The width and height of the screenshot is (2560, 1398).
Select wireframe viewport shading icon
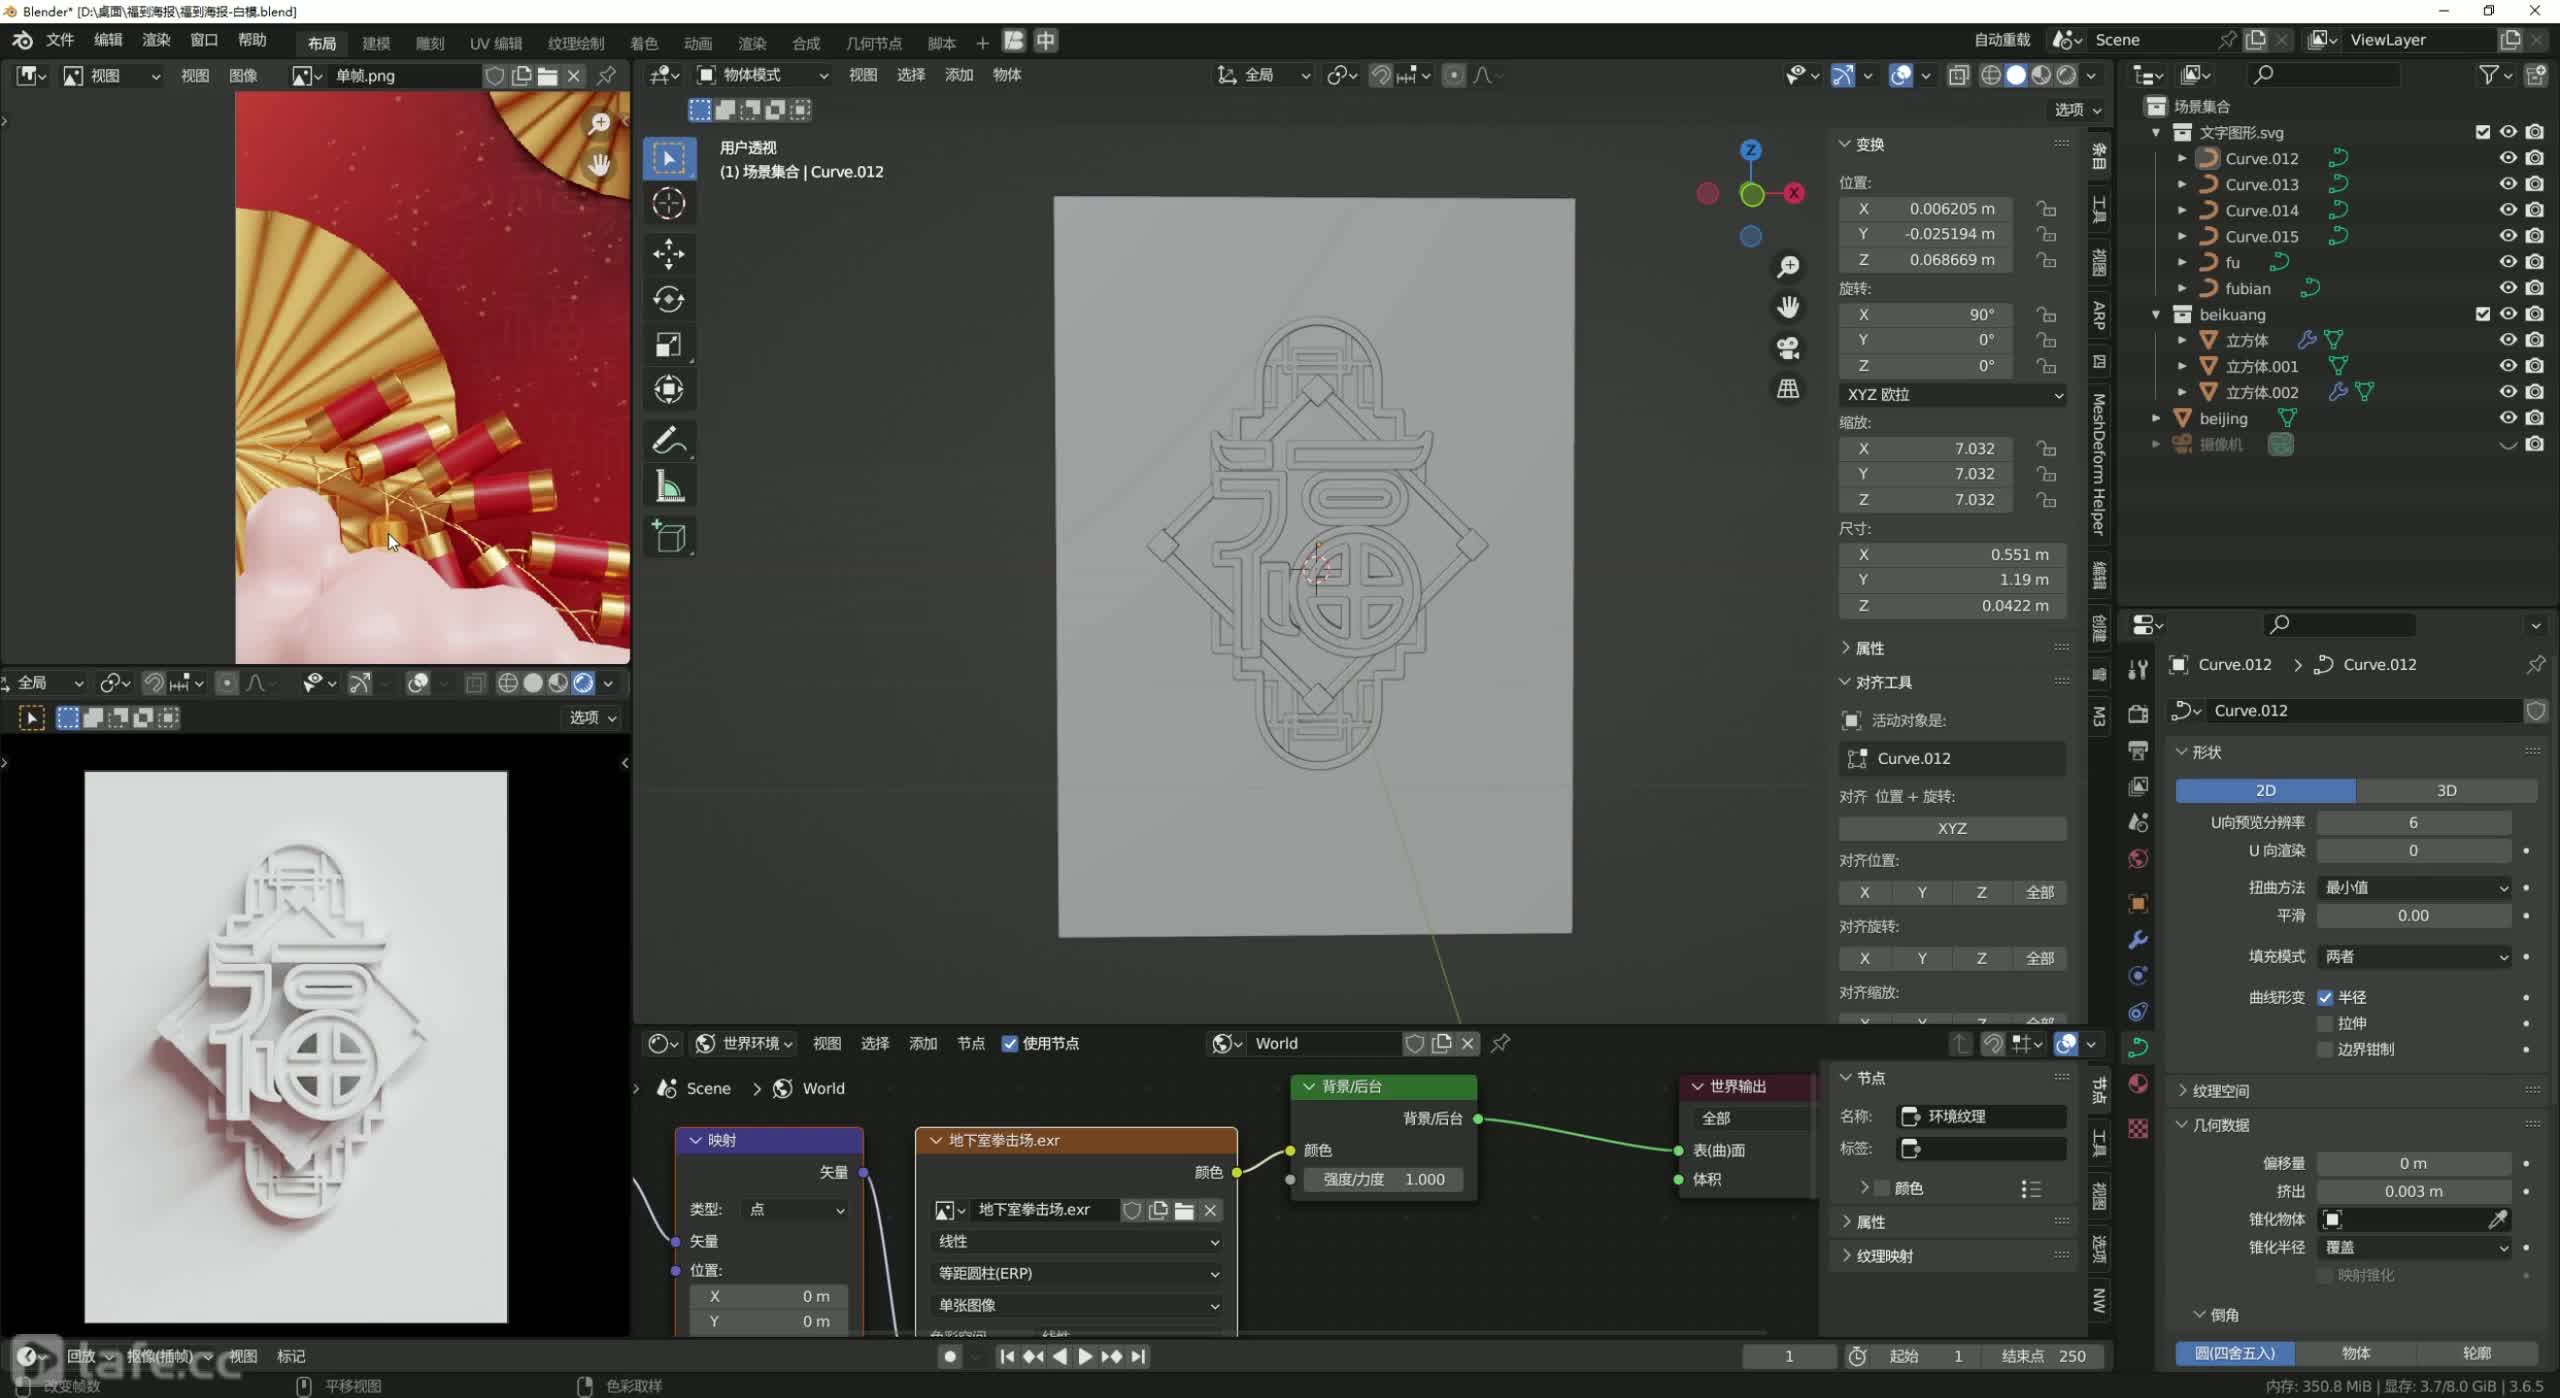point(1991,75)
